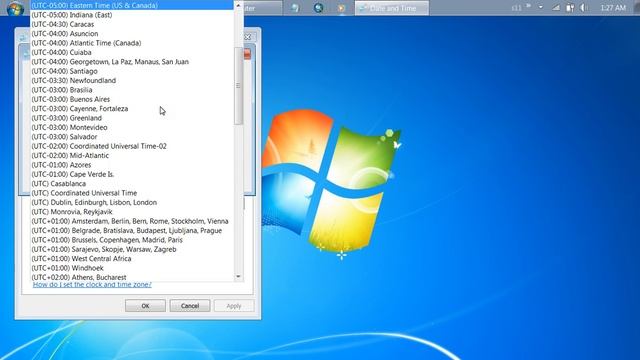Select Georgetown, La Paz, Manaus, San Juan
Screen dimensions: 640x360
(x=132, y=62)
